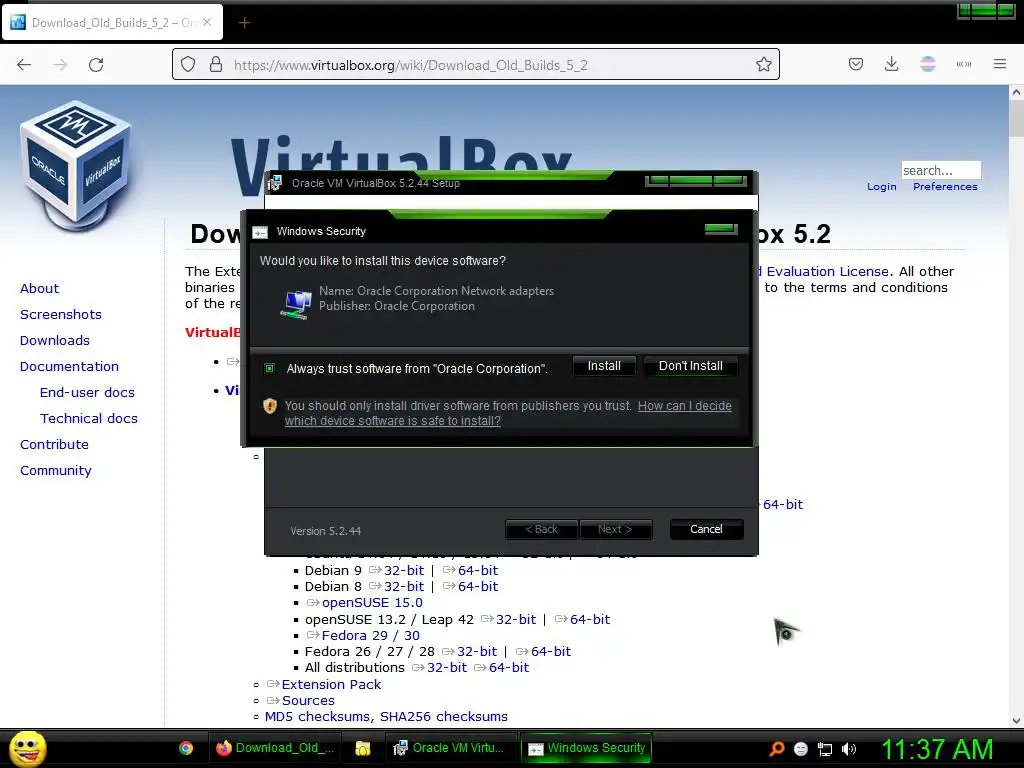Toggle Always trust software from Oracle Corporation checkbox
The height and width of the screenshot is (768, 1024).
(x=269, y=368)
